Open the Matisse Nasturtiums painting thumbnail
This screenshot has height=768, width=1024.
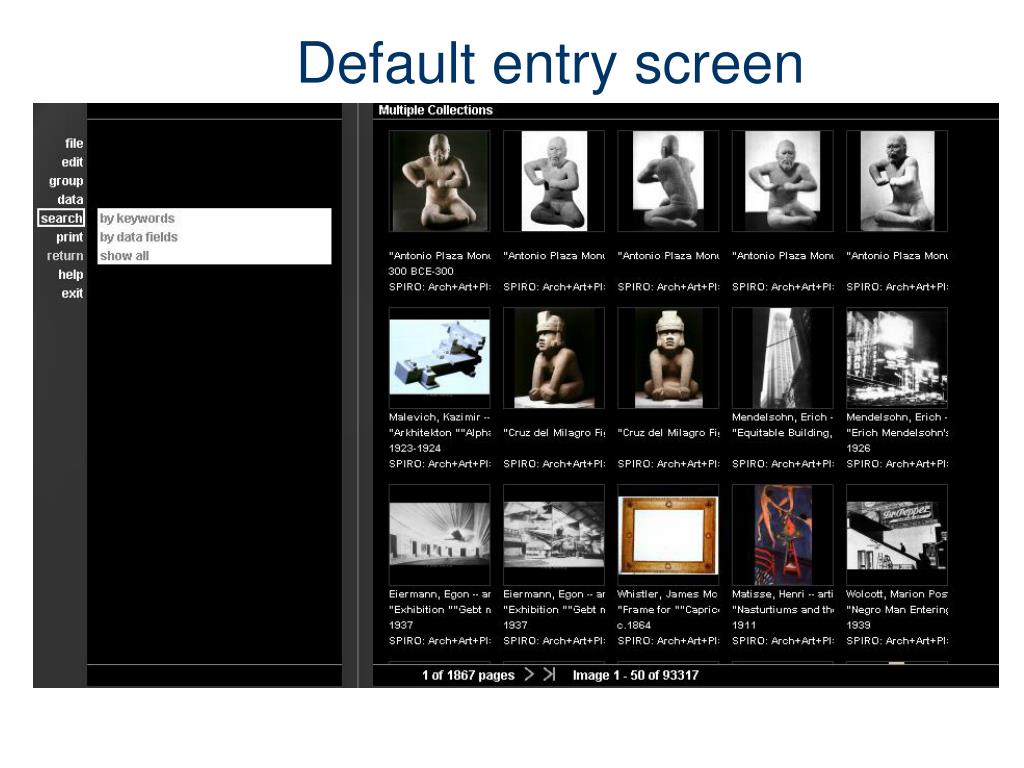coord(782,534)
